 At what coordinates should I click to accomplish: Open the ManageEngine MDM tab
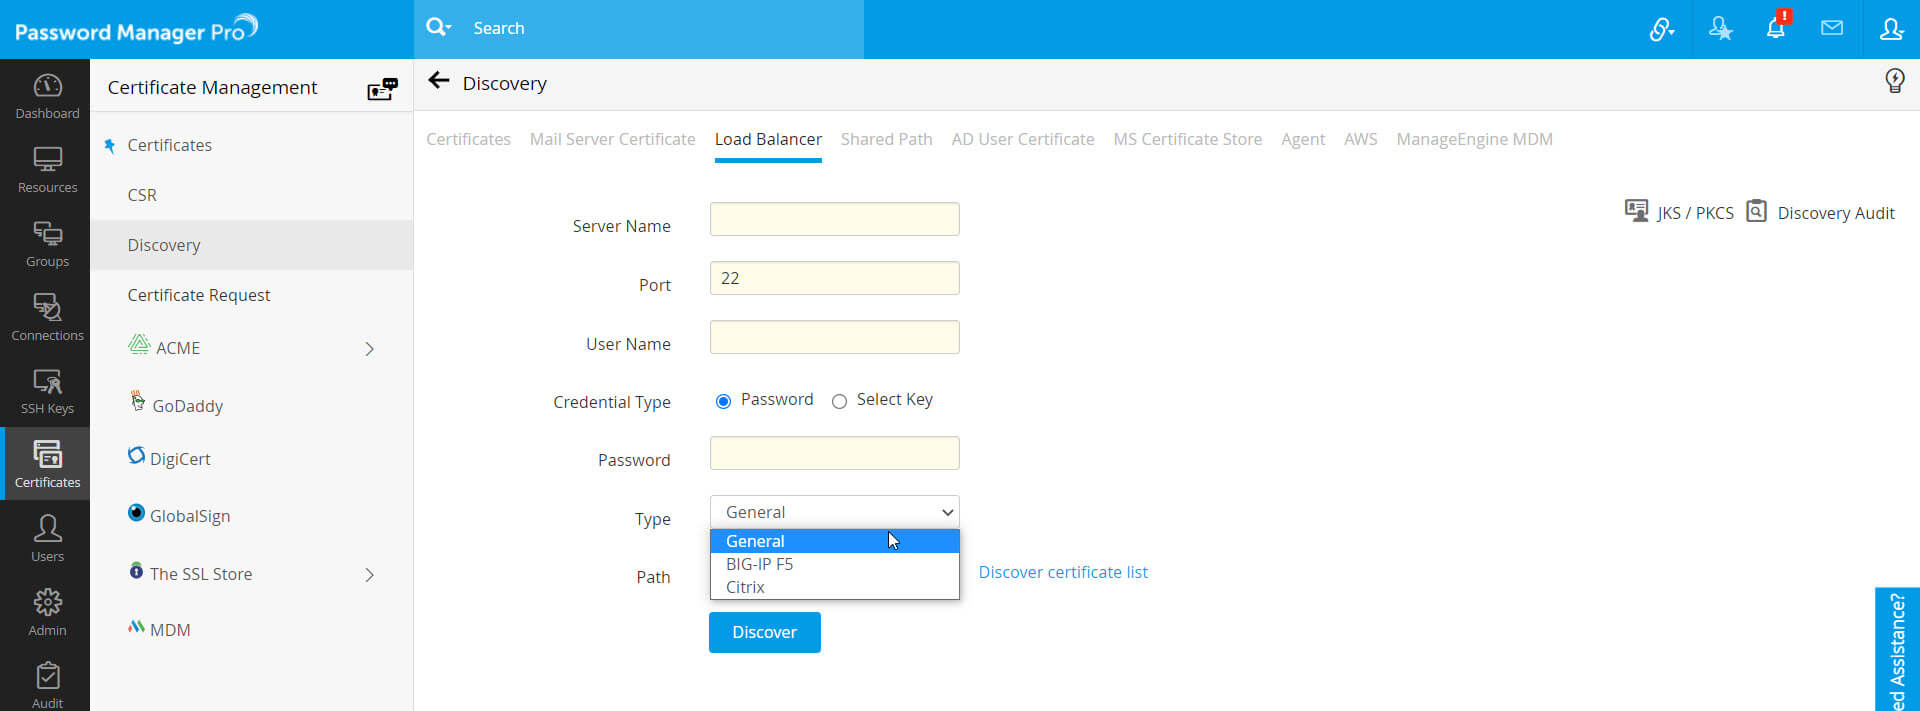[1474, 139]
